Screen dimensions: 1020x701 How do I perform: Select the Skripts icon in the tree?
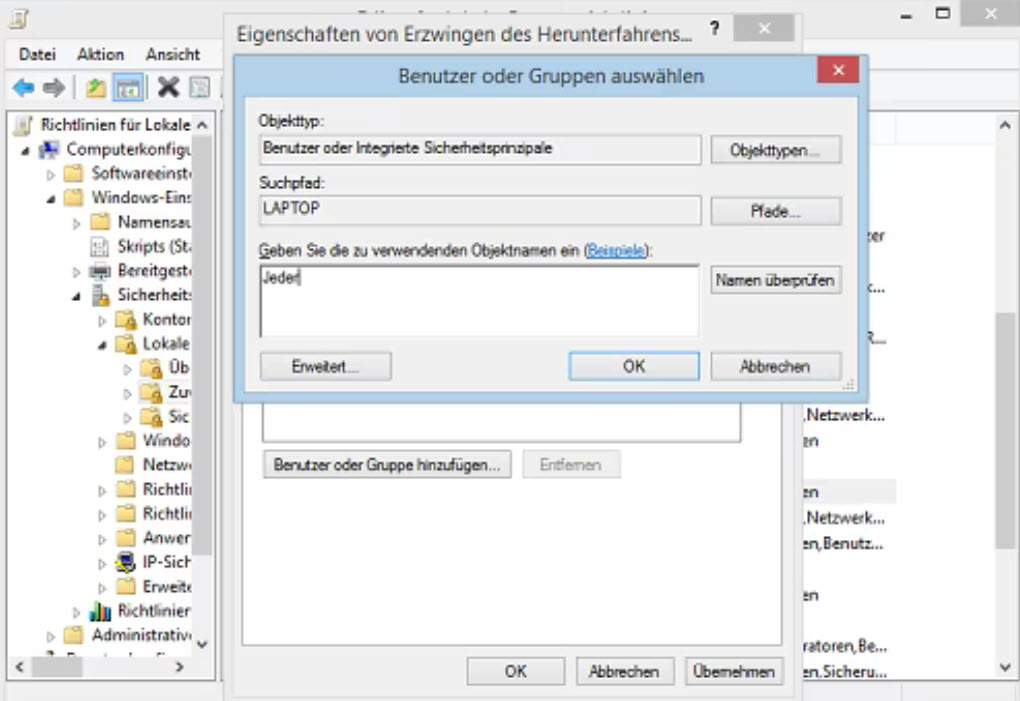(x=100, y=246)
